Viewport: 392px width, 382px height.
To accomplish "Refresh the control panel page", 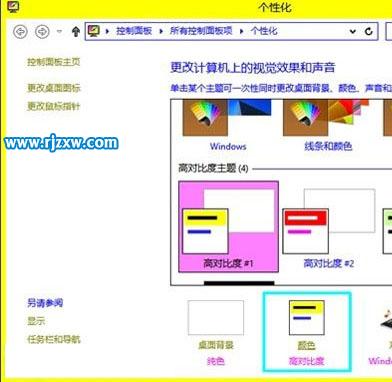I will pos(368,31).
